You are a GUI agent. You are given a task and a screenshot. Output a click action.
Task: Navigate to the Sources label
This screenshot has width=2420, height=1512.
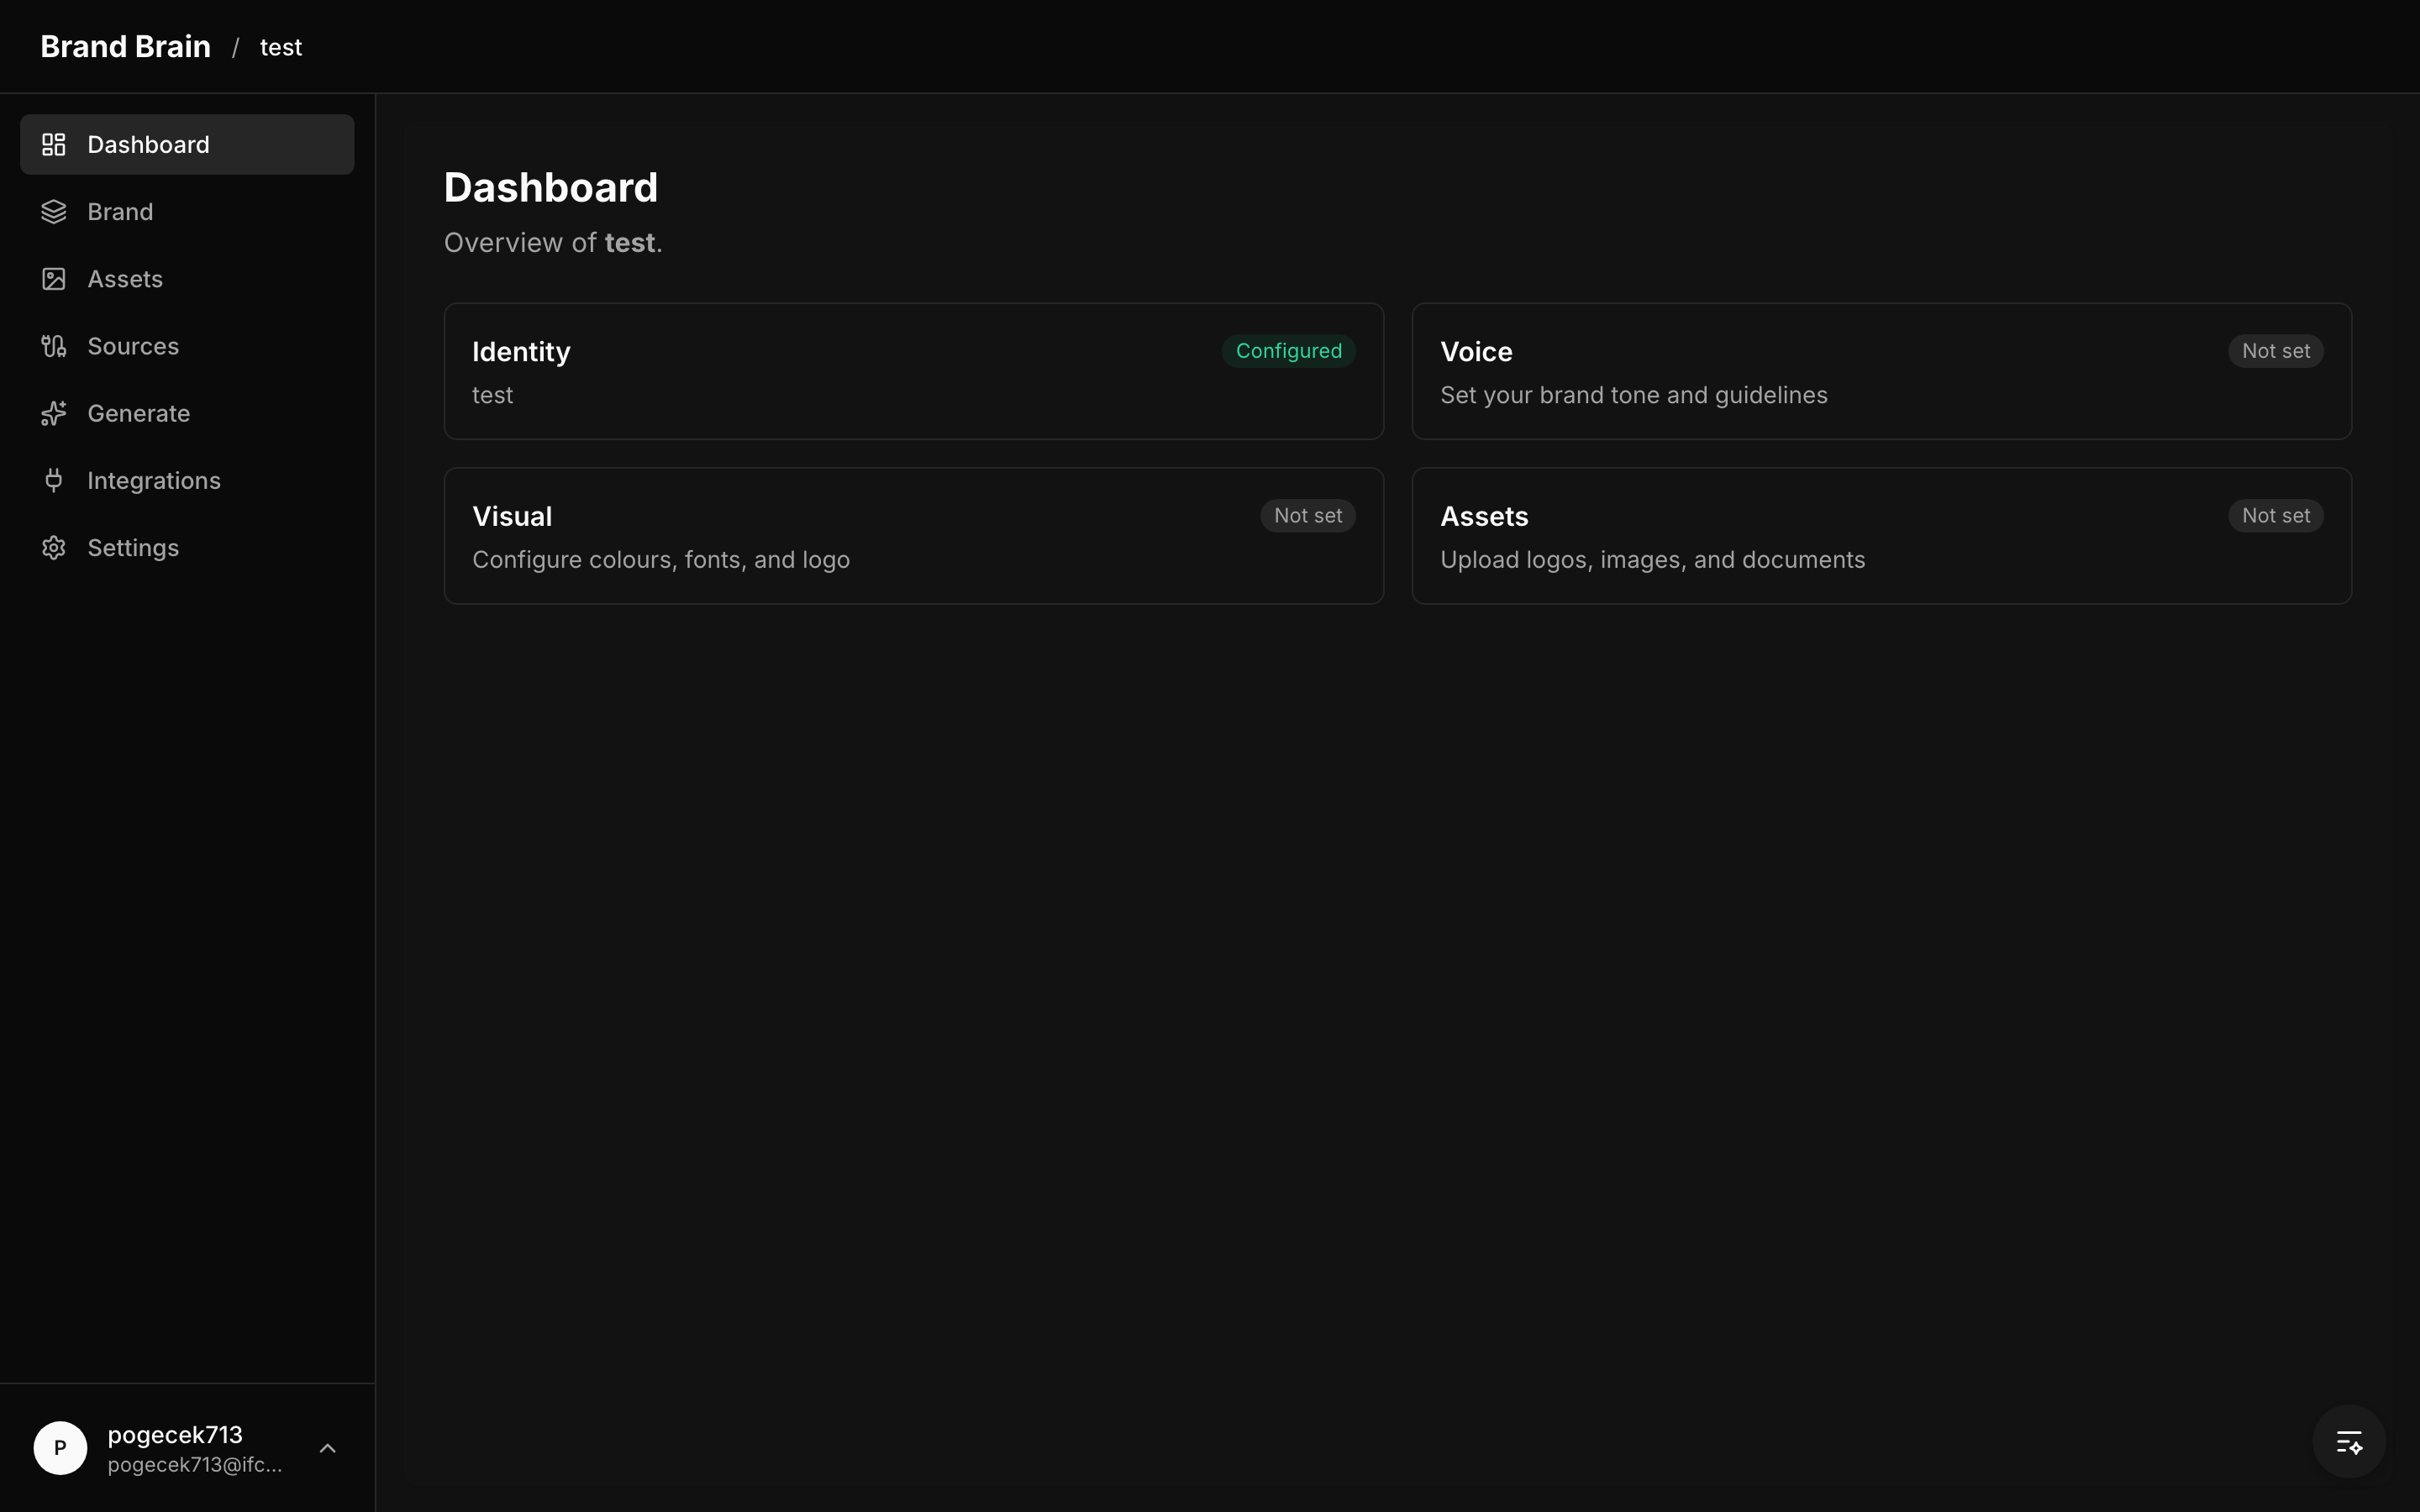[x=133, y=346]
